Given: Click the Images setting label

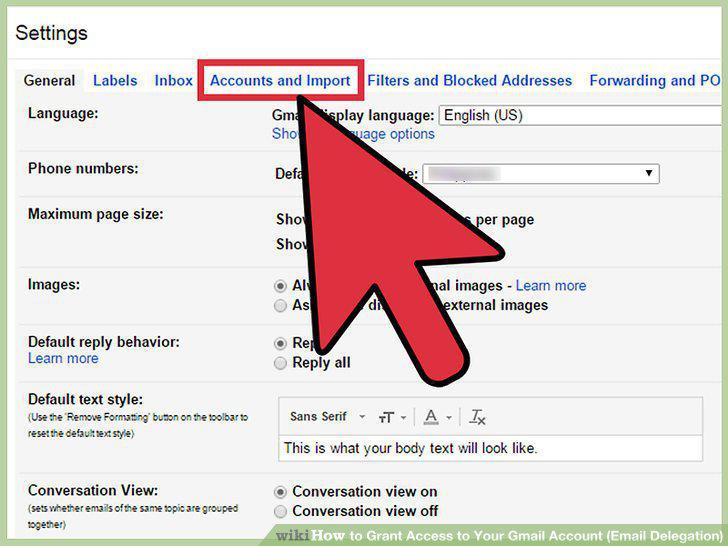Looking at the screenshot, I should pos(54,284).
